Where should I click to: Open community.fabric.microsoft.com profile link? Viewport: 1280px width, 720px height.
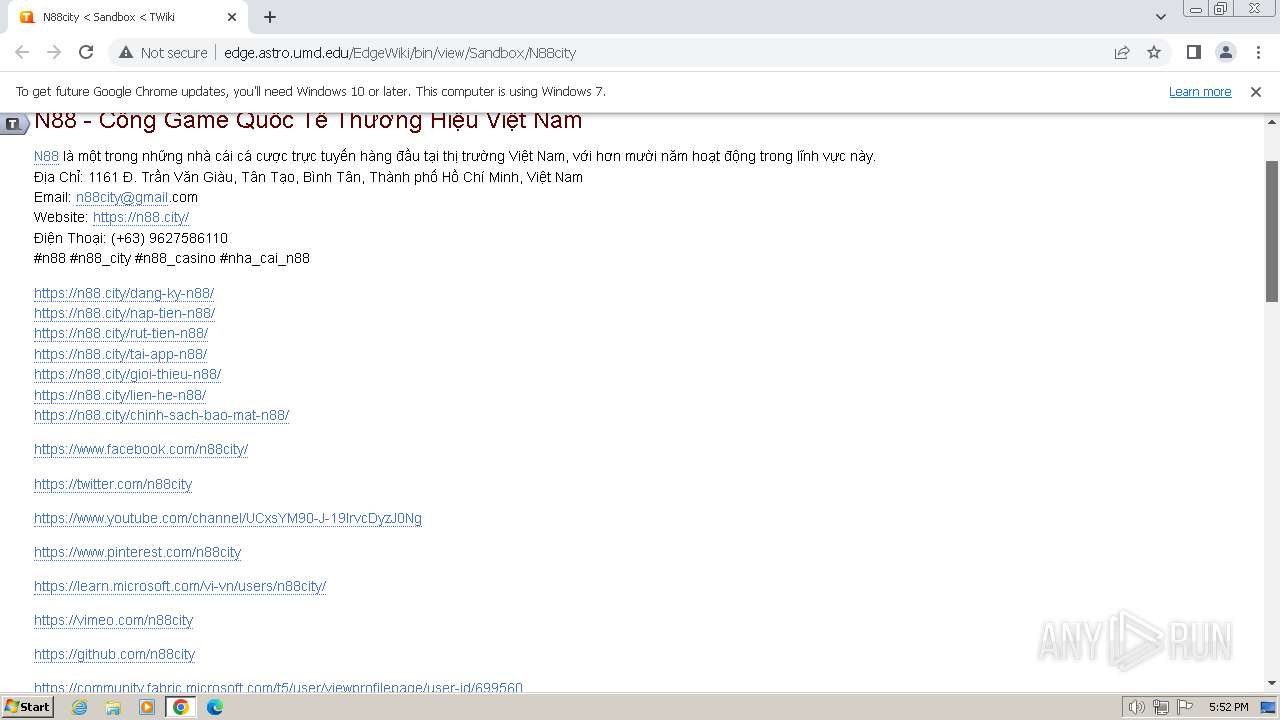point(278,687)
